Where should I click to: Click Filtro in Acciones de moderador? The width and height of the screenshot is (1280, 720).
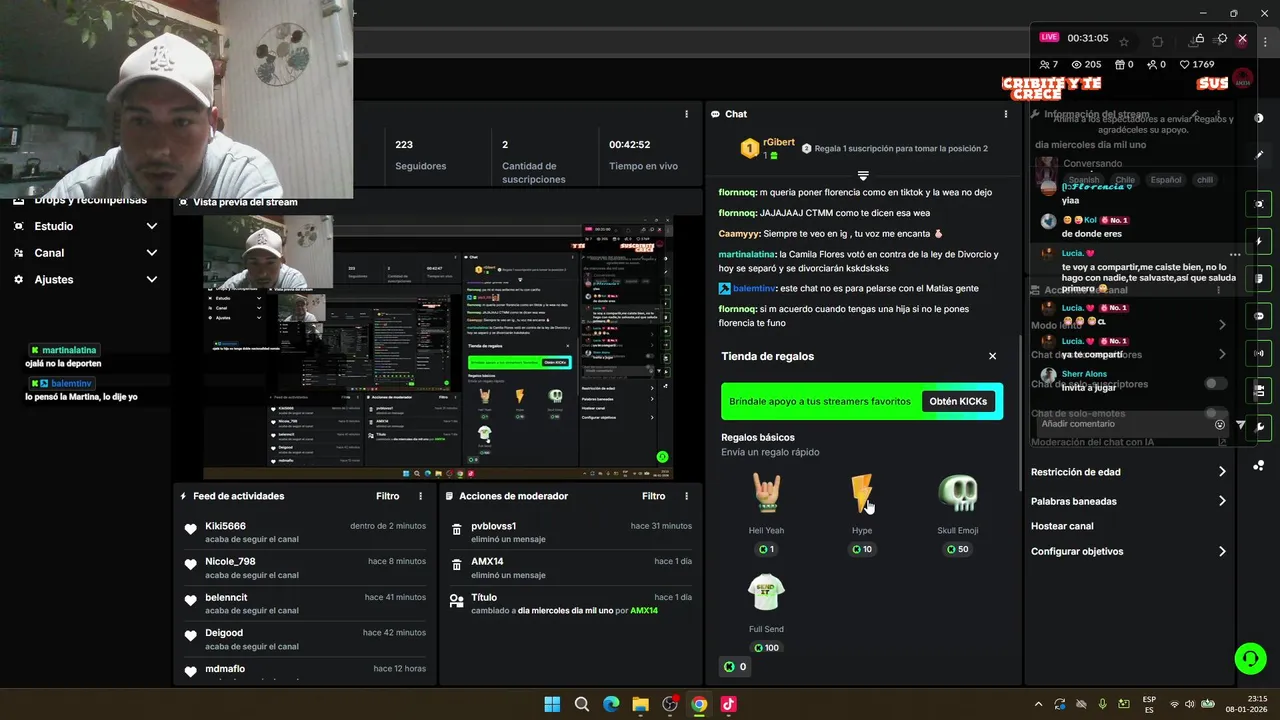pyautogui.click(x=653, y=496)
